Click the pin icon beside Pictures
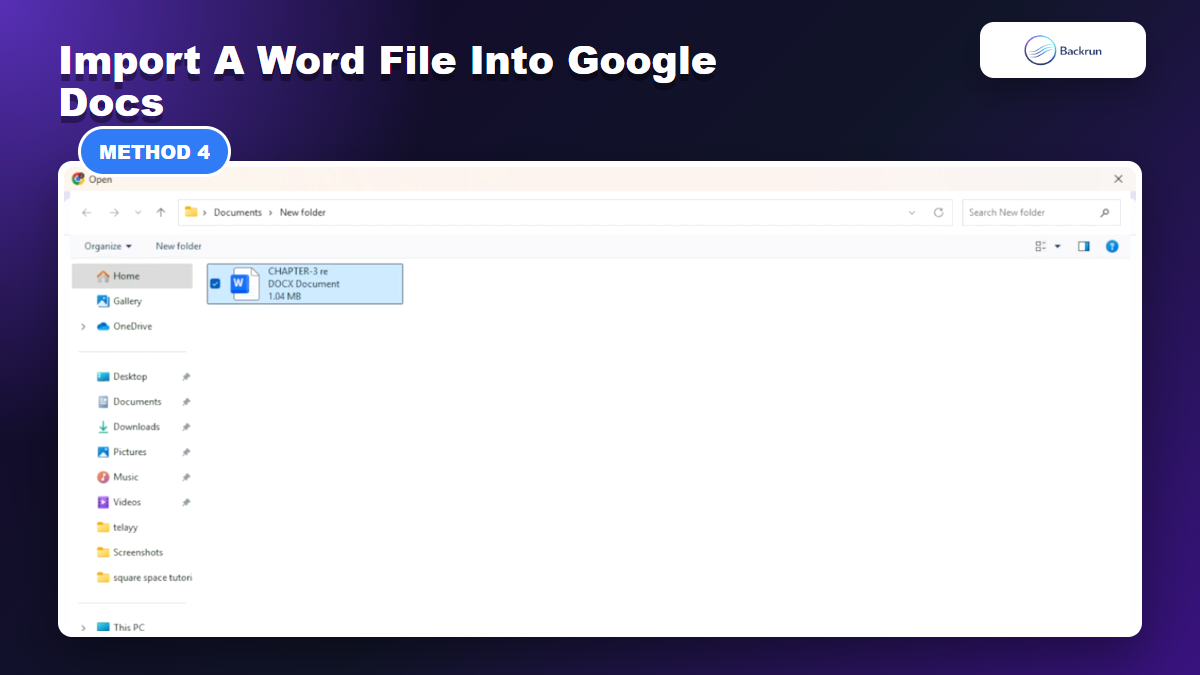 pyautogui.click(x=186, y=452)
